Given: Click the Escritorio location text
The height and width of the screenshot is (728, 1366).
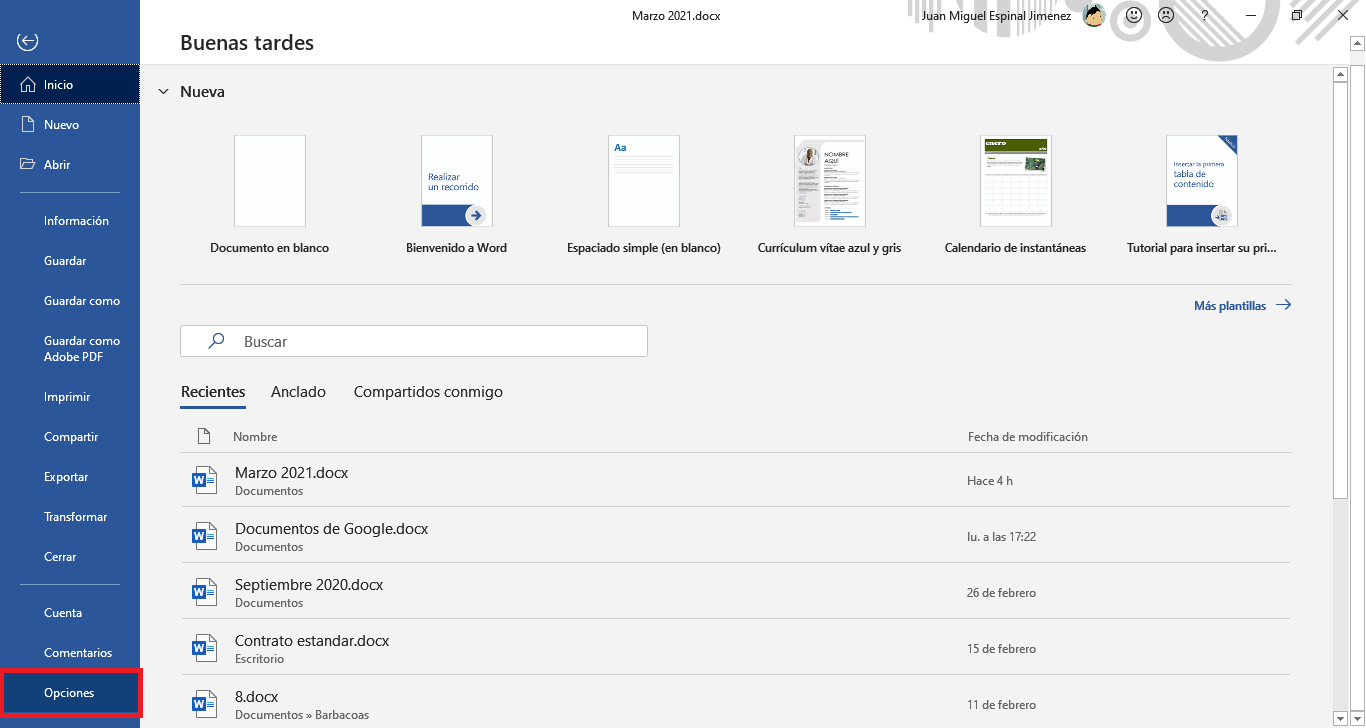Looking at the screenshot, I should (259, 659).
